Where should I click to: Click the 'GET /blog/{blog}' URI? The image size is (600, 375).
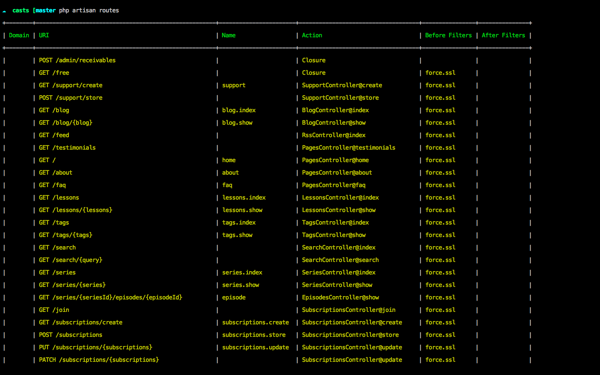click(x=65, y=122)
